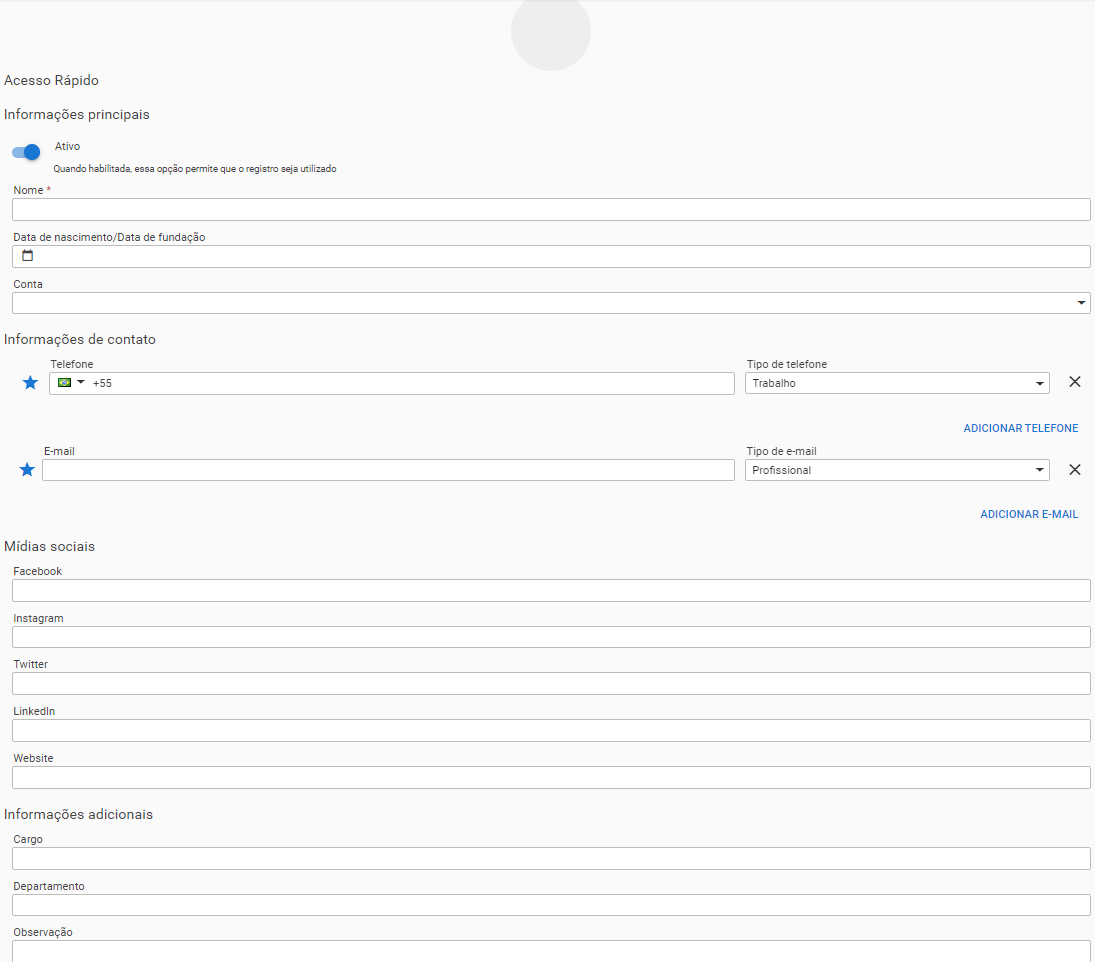
Task: Click the Twitter input field
Action: coord(551,683)
